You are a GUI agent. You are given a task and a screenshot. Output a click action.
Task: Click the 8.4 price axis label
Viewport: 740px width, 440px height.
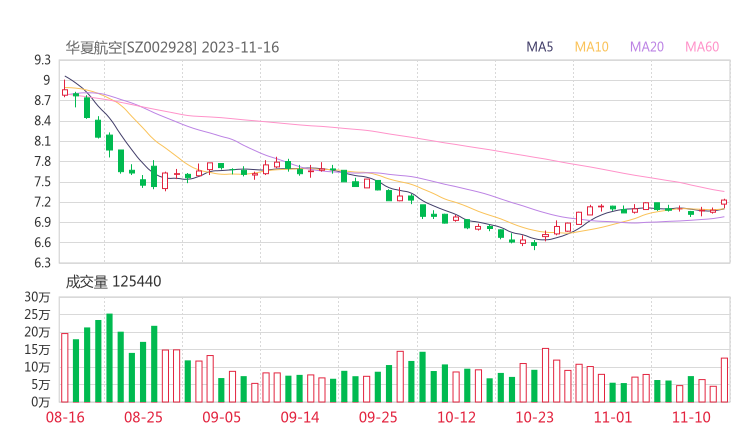tap(42, 121)
